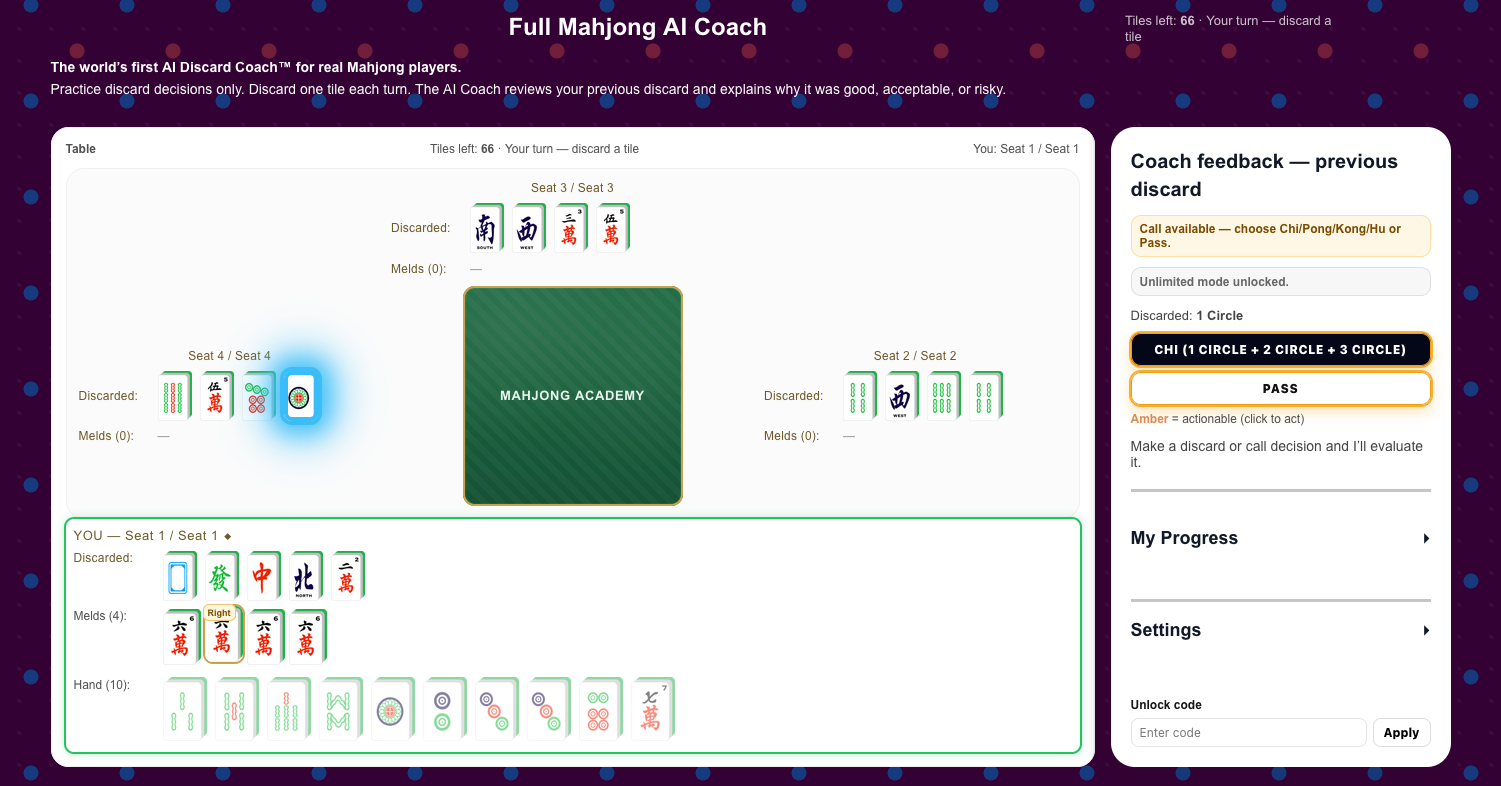Image resolution: width=1501 pixels, height=786 pixels.
Task: Discard the 2 Circle tile from hand
Action: [x=444, y=709]
